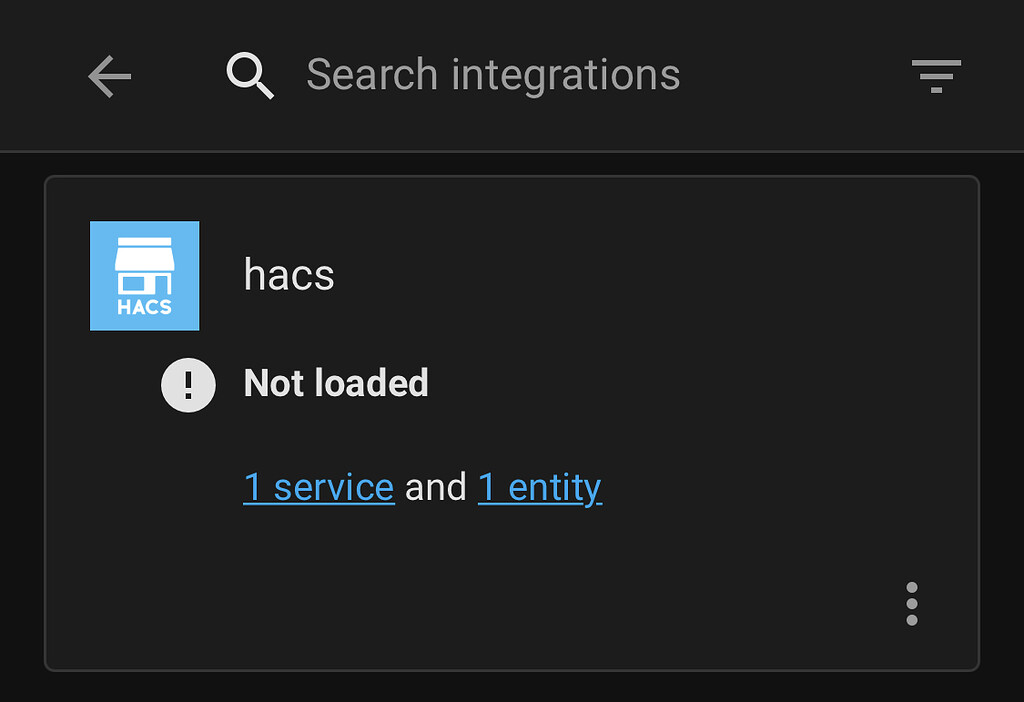Click the back arrow at top left
1024x702 pixels.
coord(108,76)
